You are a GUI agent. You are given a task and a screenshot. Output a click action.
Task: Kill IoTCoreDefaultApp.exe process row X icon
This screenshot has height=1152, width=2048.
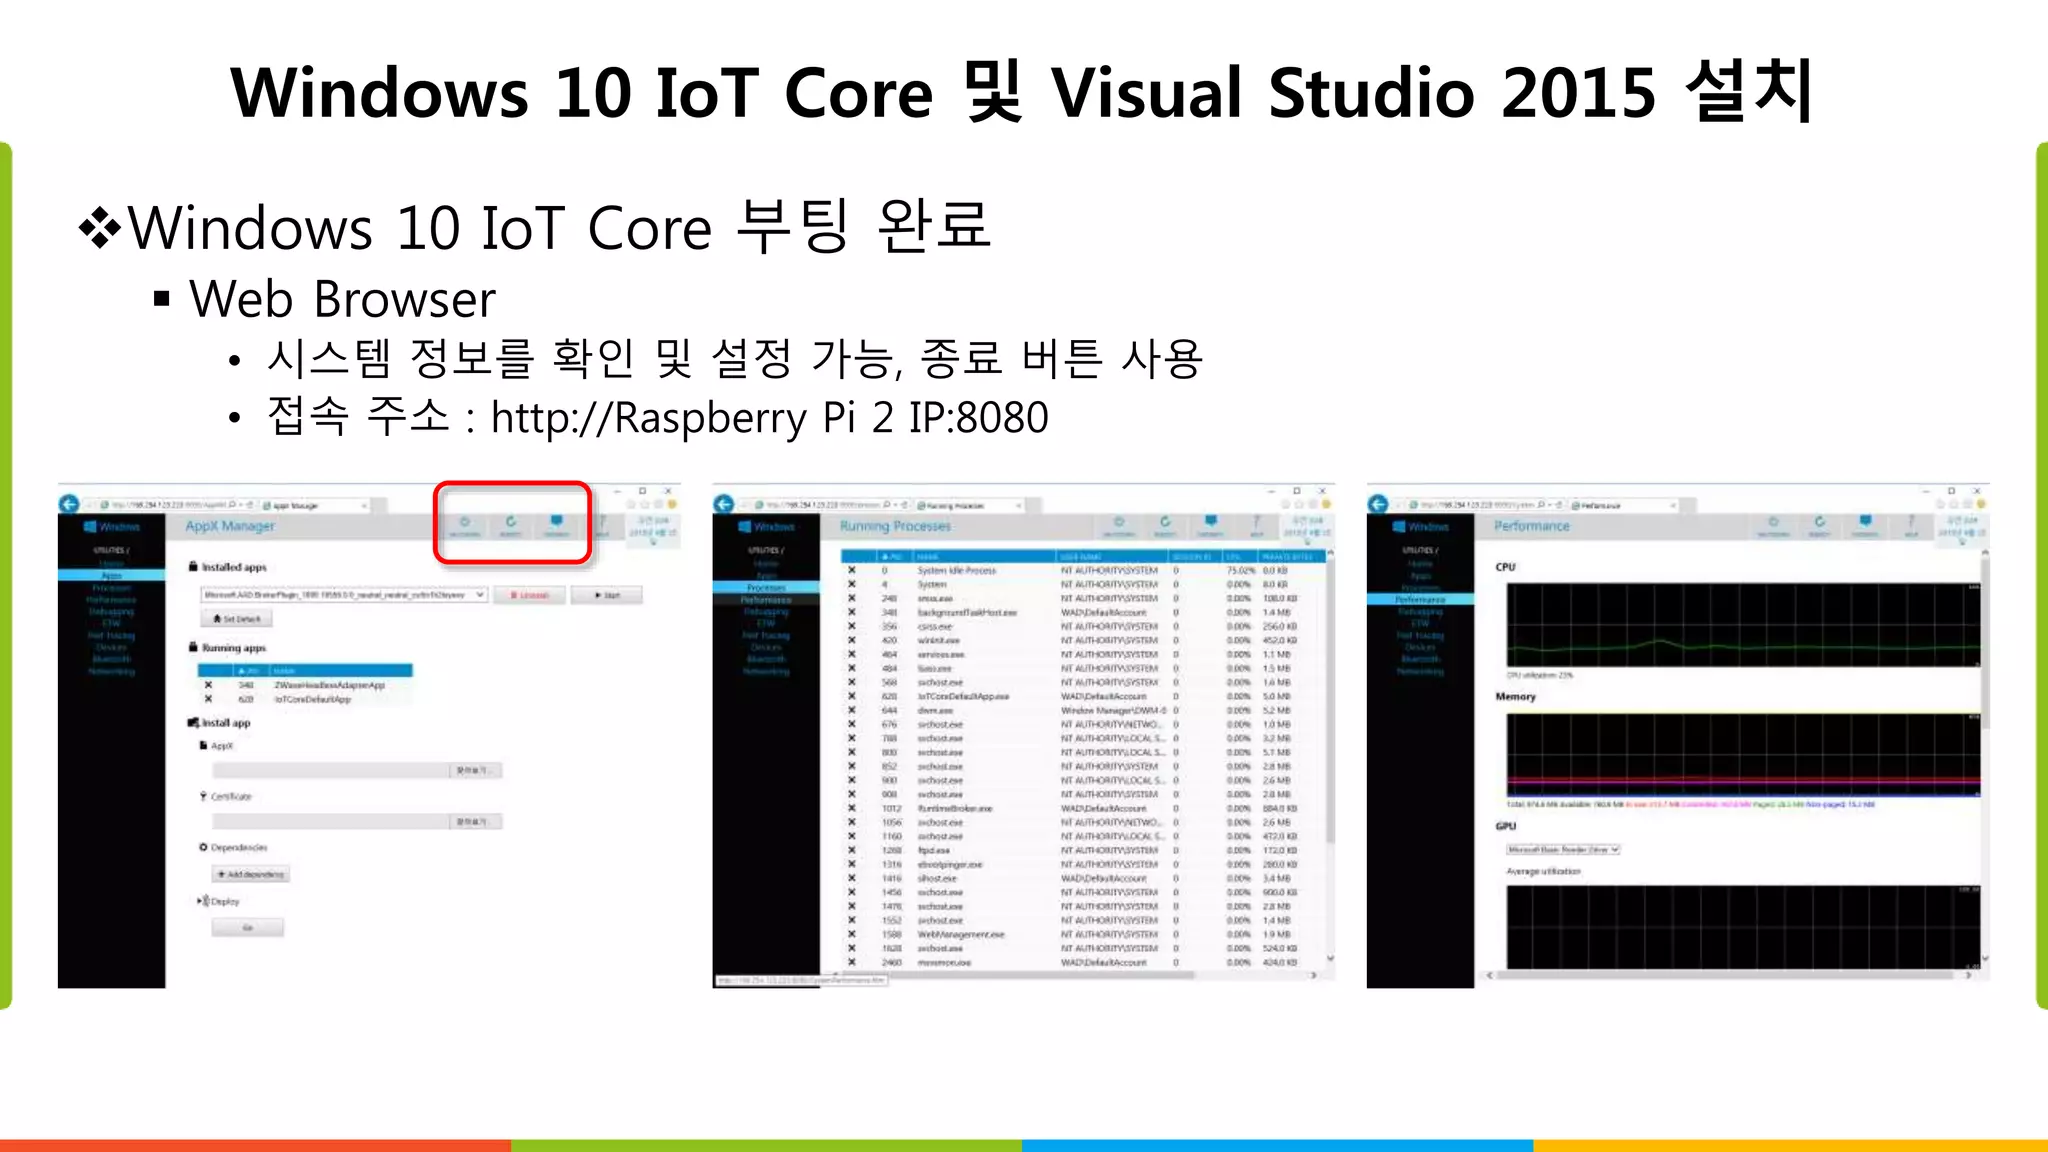pos(852,696)
